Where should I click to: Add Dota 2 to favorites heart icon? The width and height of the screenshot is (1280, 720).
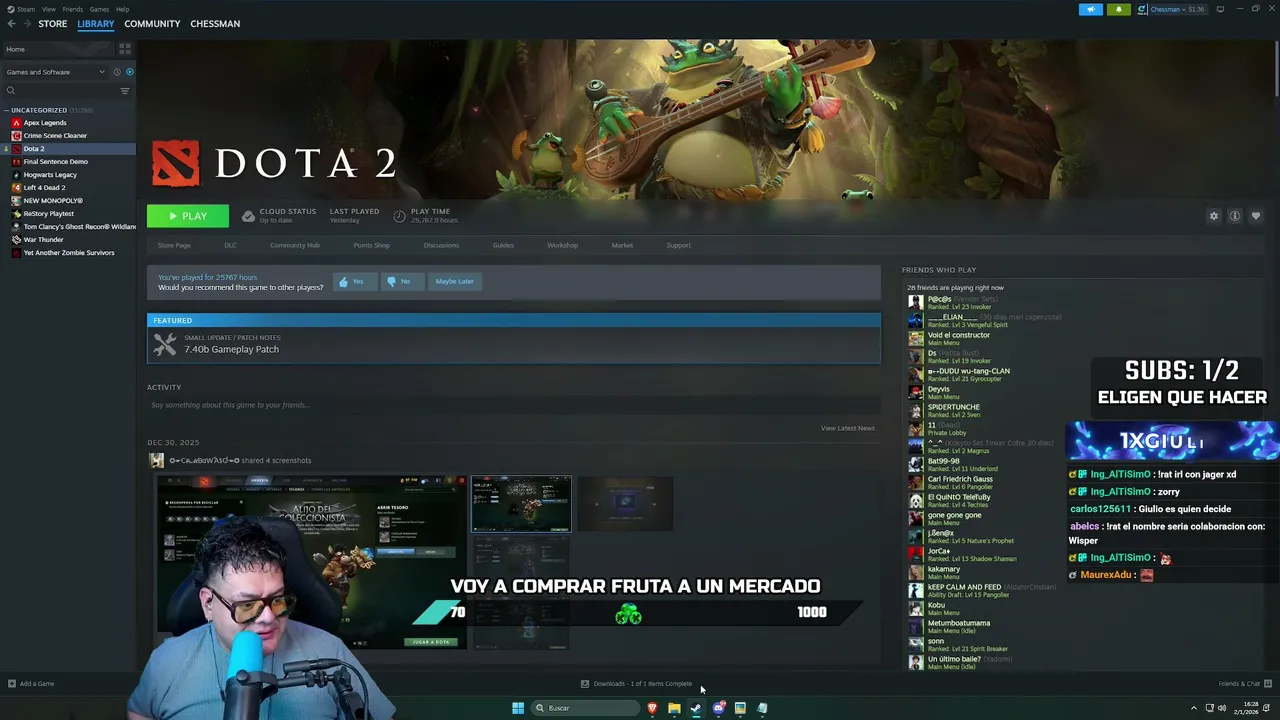(1256, 216)
